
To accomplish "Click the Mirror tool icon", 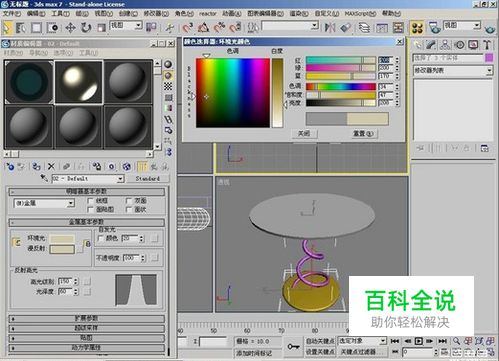I will pos(330,27).
